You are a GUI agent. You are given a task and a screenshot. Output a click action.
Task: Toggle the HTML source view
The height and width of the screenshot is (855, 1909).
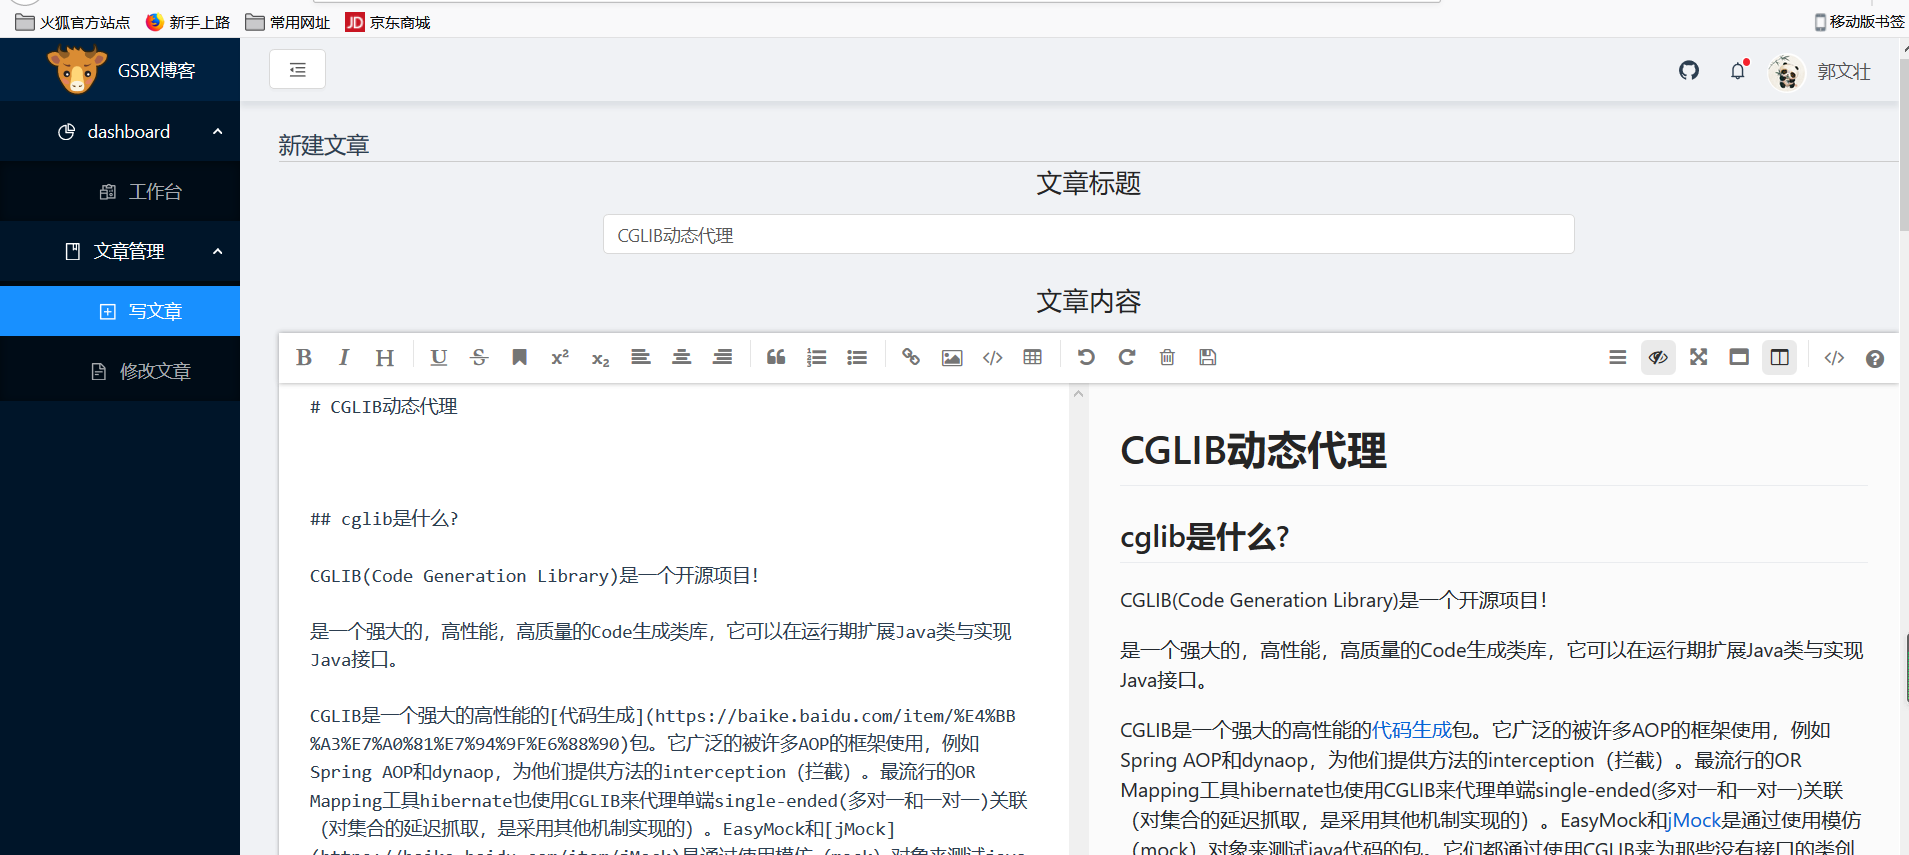(x=1834, y=357)
